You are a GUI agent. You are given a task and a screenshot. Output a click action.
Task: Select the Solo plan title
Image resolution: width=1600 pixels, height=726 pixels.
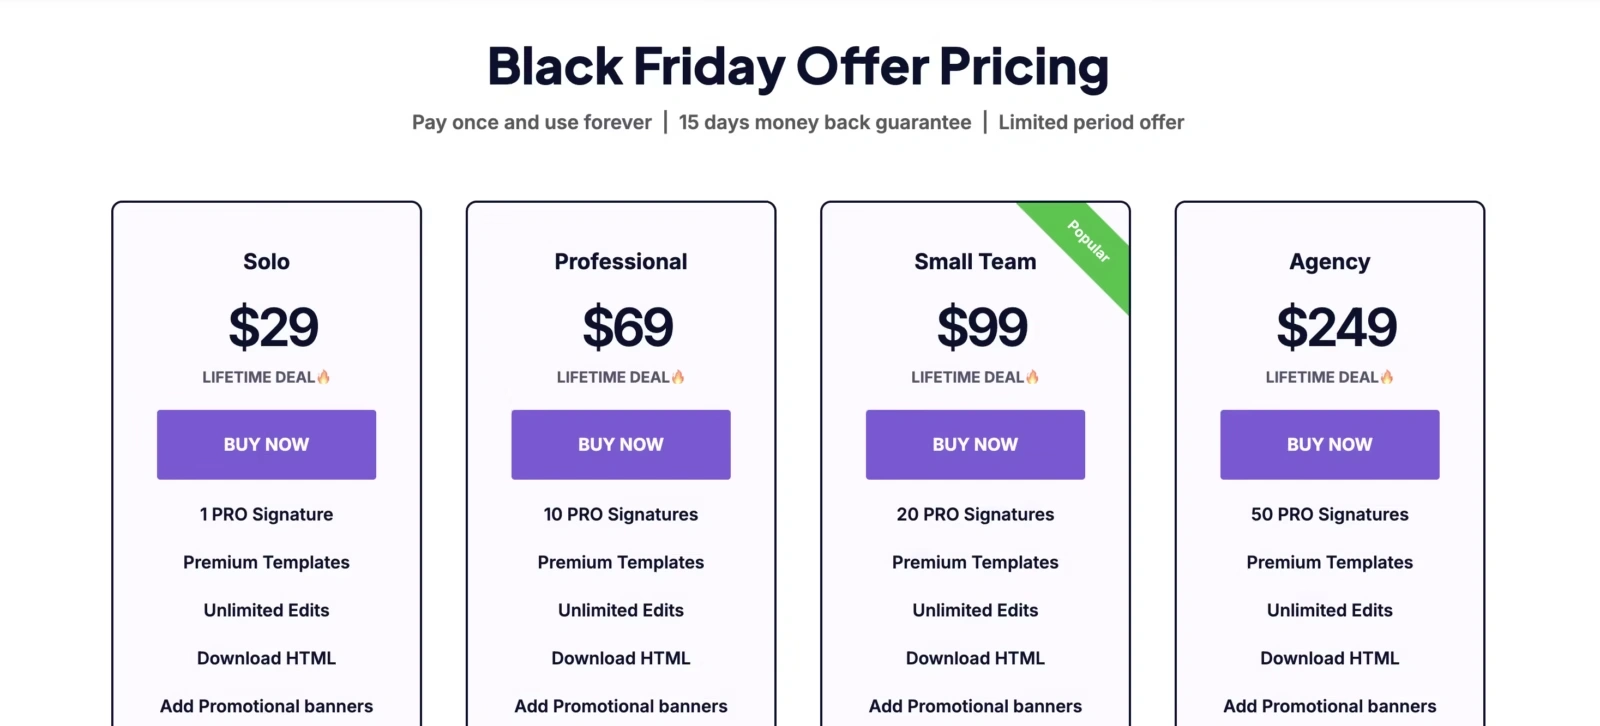point(266,261)
